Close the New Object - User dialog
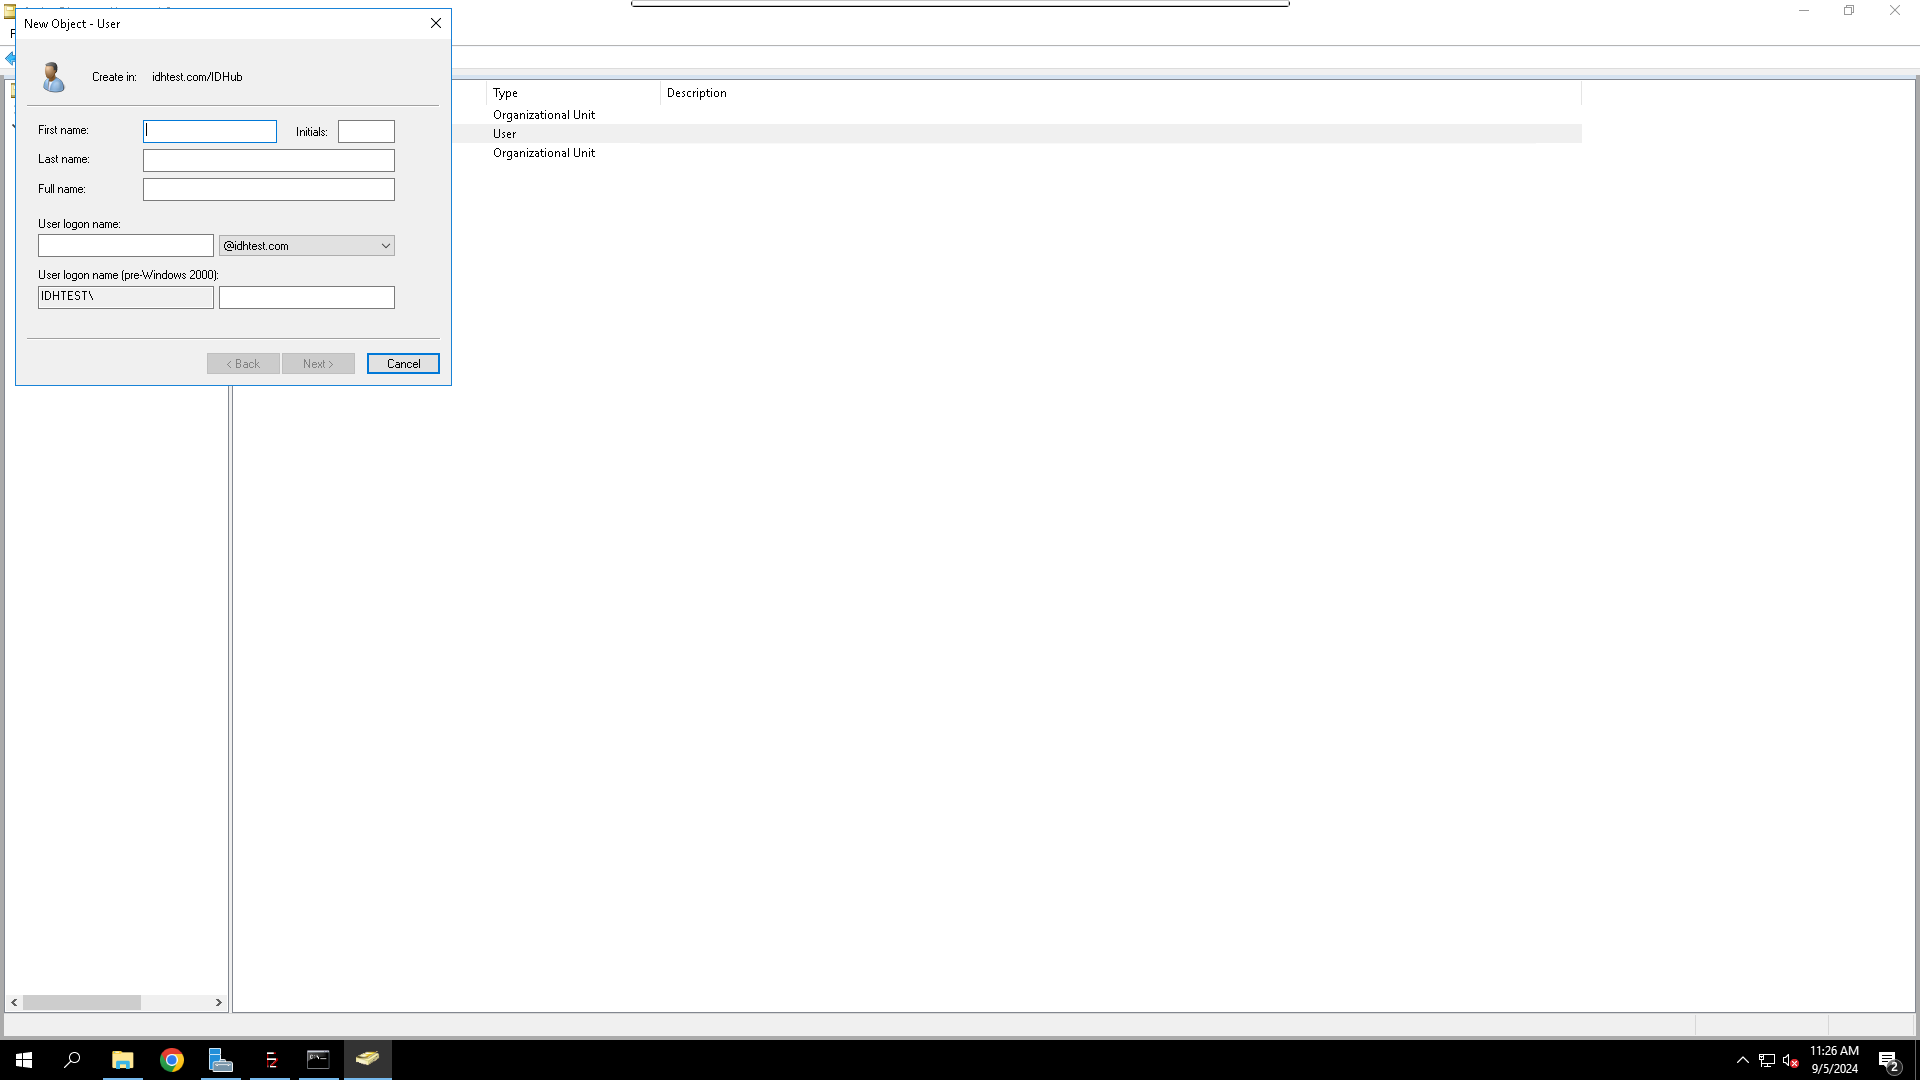Image resolution: width=1920 pixels, height=1080 pixels. click(x=436, y=23)
